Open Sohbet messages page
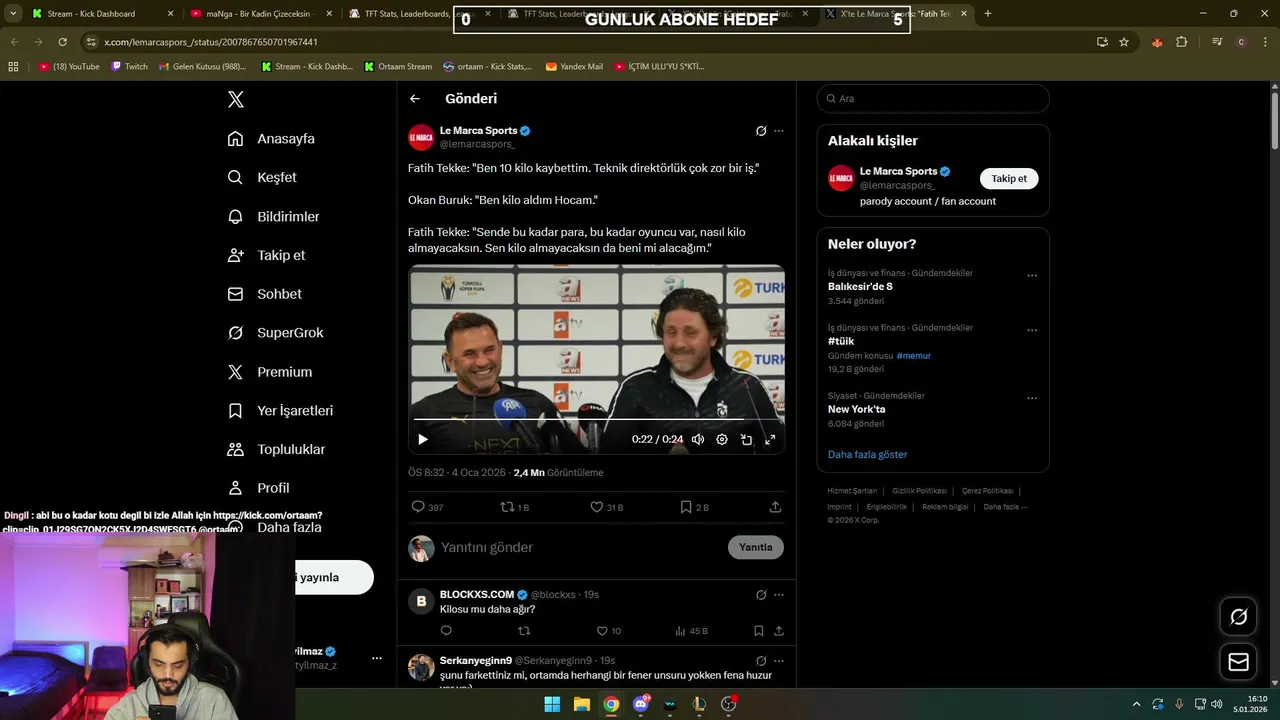This screenshot has height=720, width=1280. [x=264, y=294]
